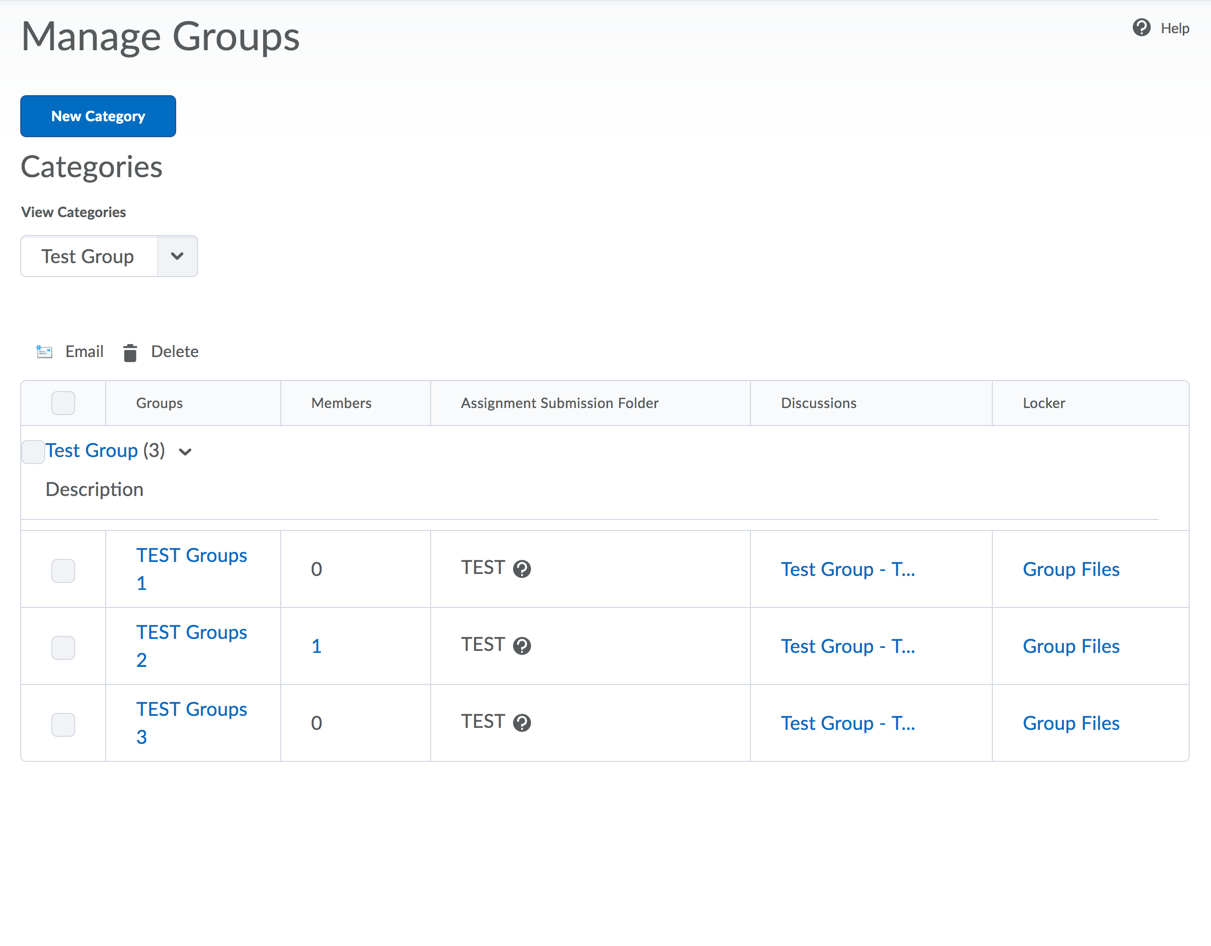Click the New Category button
The image size is (1211, 946).
tap(98, 116)
